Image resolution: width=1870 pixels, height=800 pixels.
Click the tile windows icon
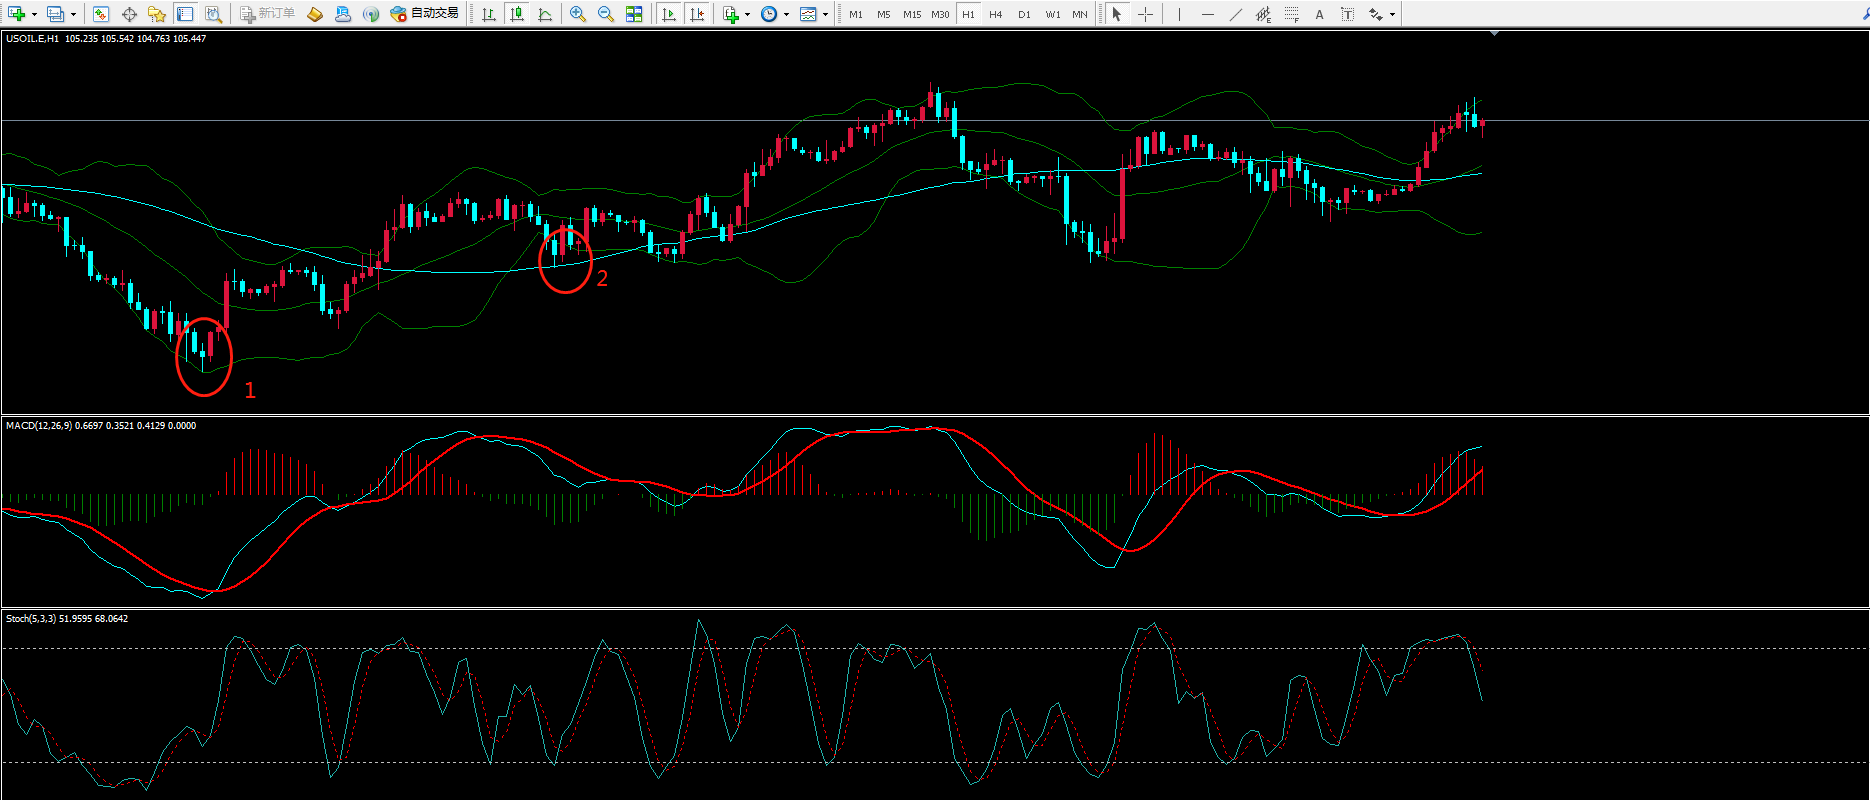click(634, 14)
